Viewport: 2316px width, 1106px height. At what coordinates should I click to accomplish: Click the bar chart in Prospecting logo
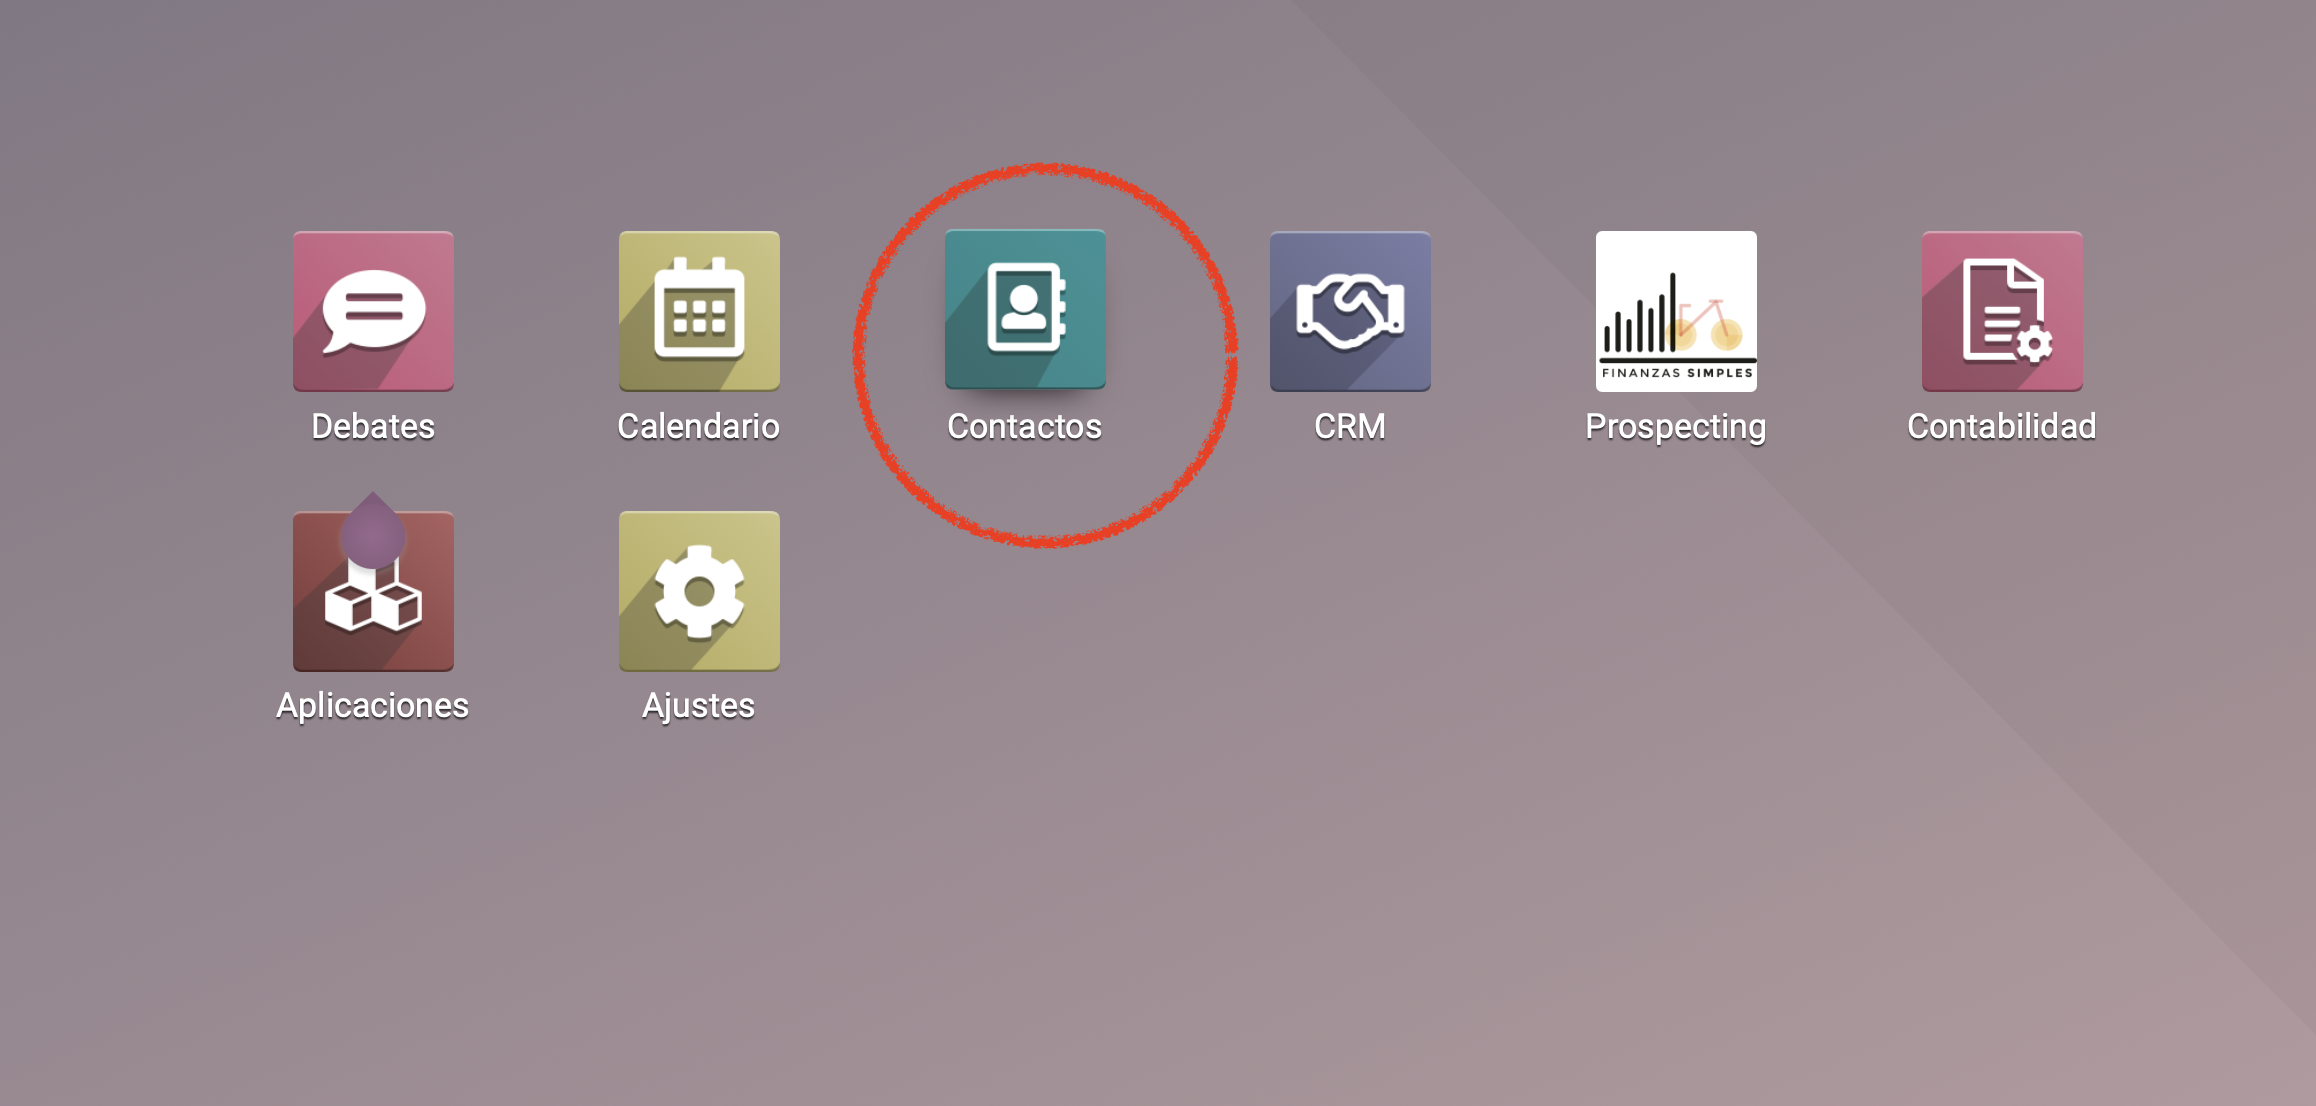pos(1640,315)
